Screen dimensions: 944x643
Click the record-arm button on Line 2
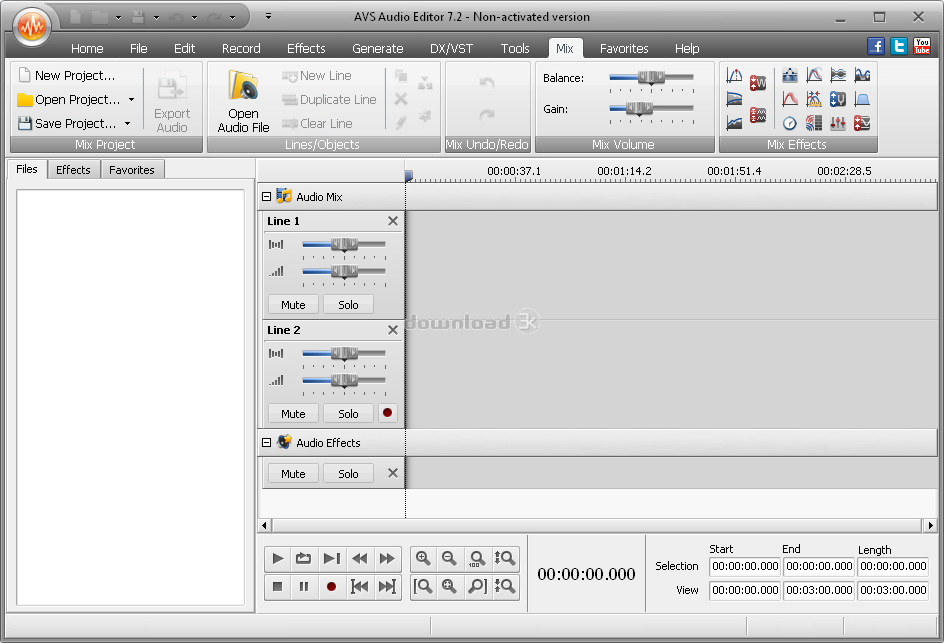(x=387, y=413)
